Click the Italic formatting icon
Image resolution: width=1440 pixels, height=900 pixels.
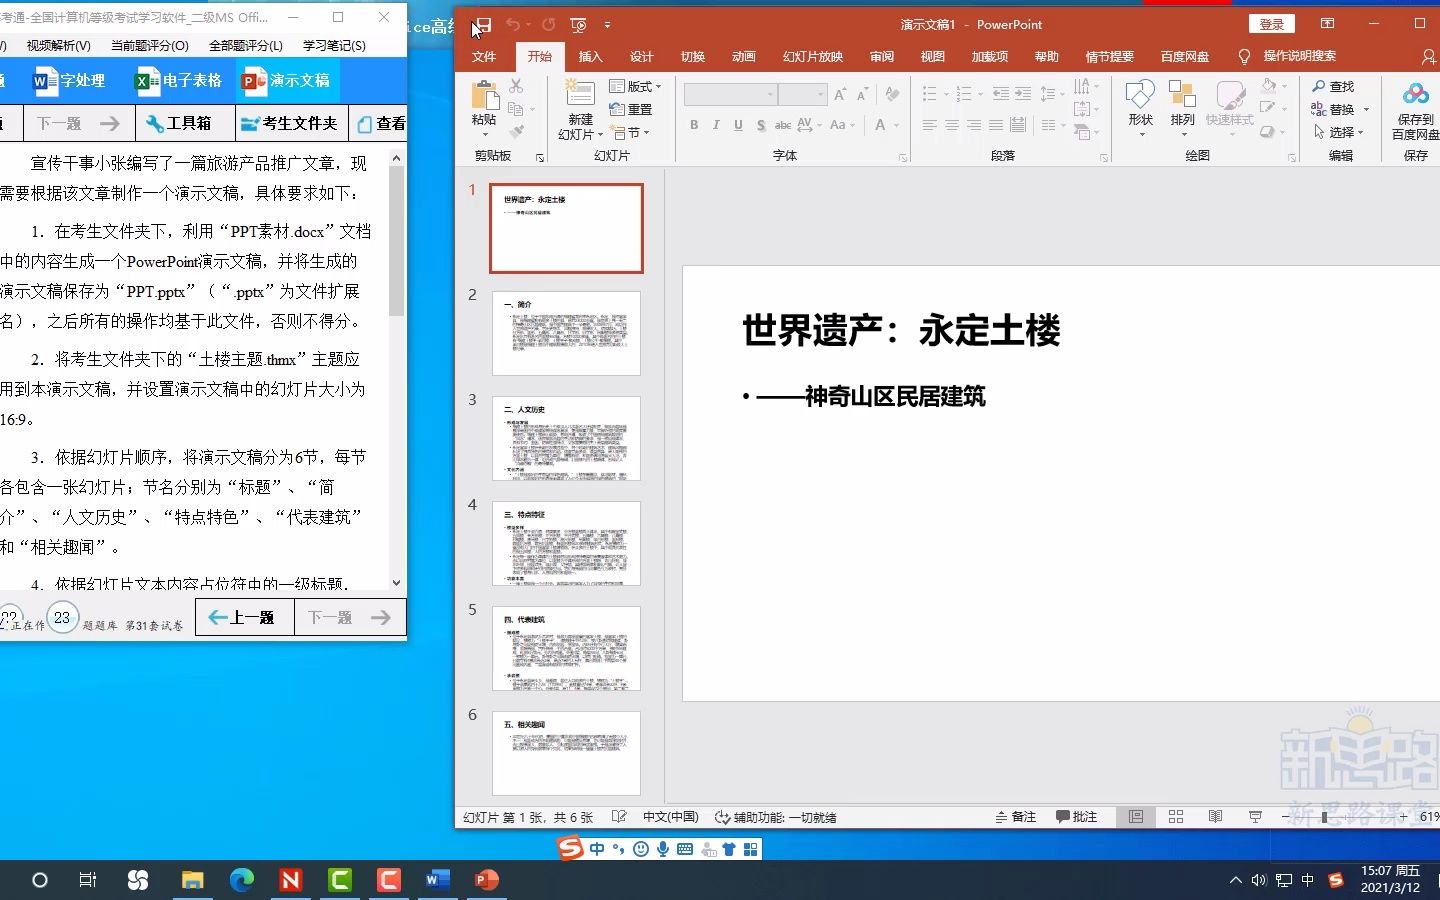click(x=716, y=125)
